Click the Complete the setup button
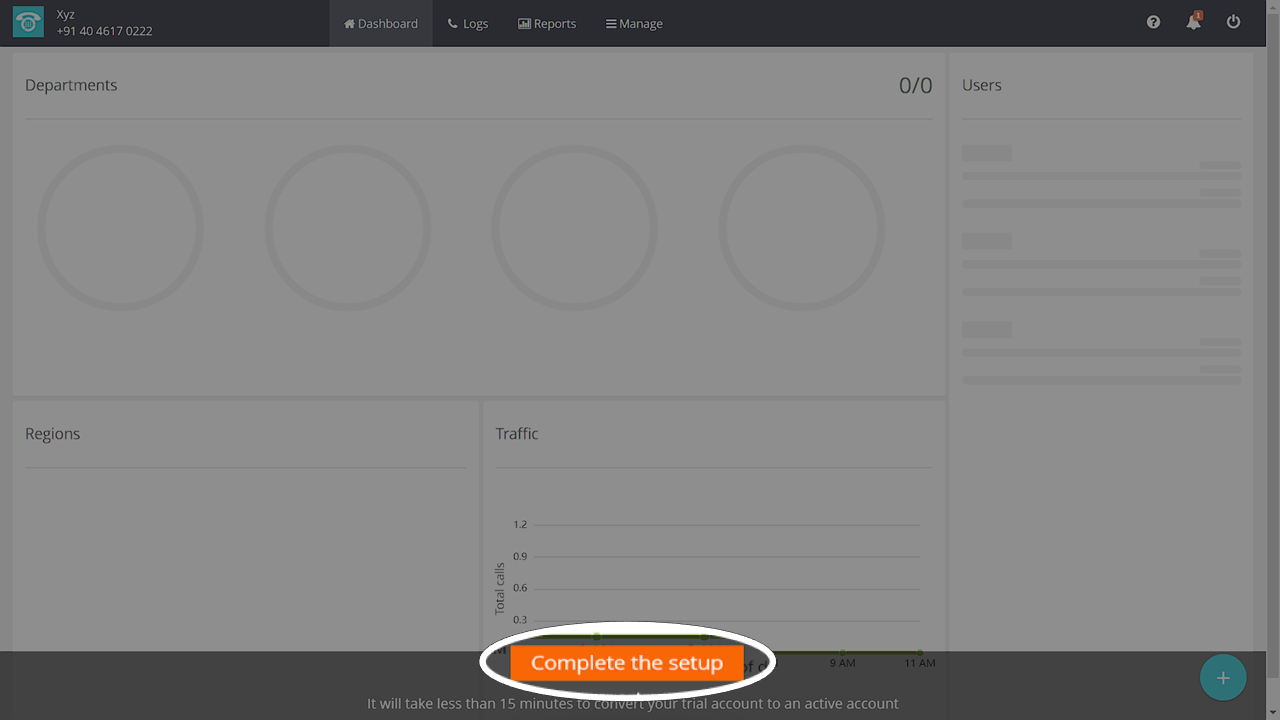The width and height of the screenshot is (1280, 720). [x=627, y=663]
